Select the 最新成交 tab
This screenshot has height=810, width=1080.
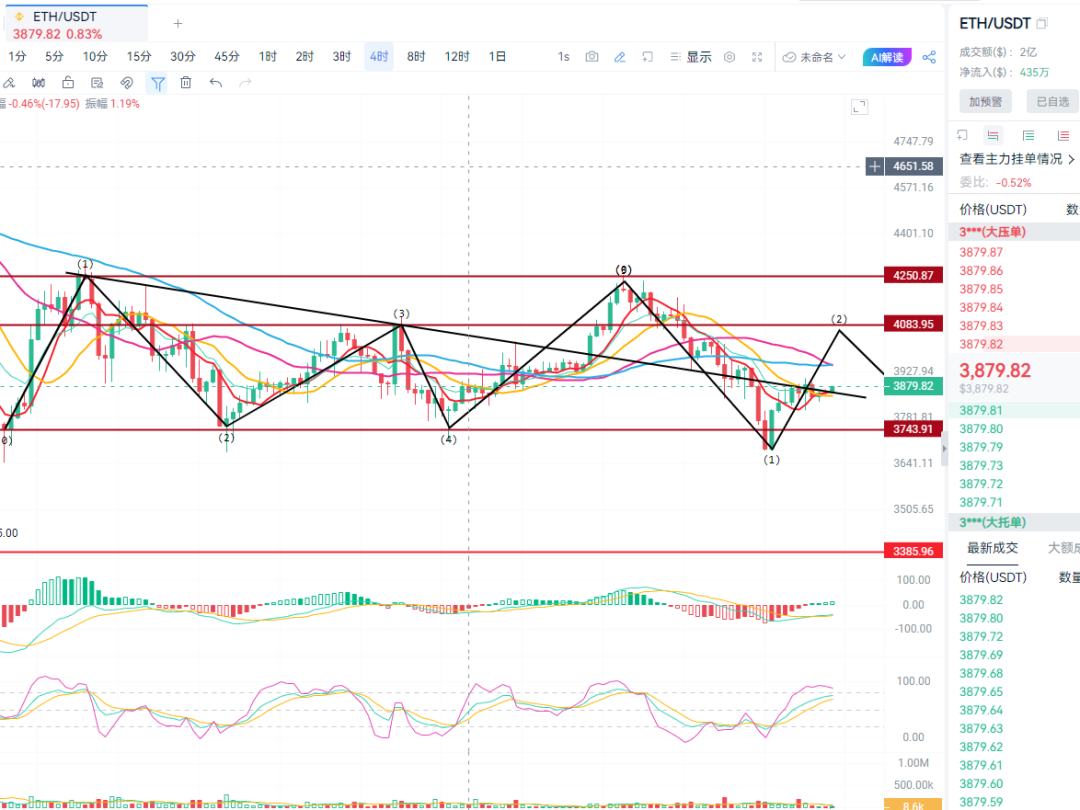coord(992,547)
